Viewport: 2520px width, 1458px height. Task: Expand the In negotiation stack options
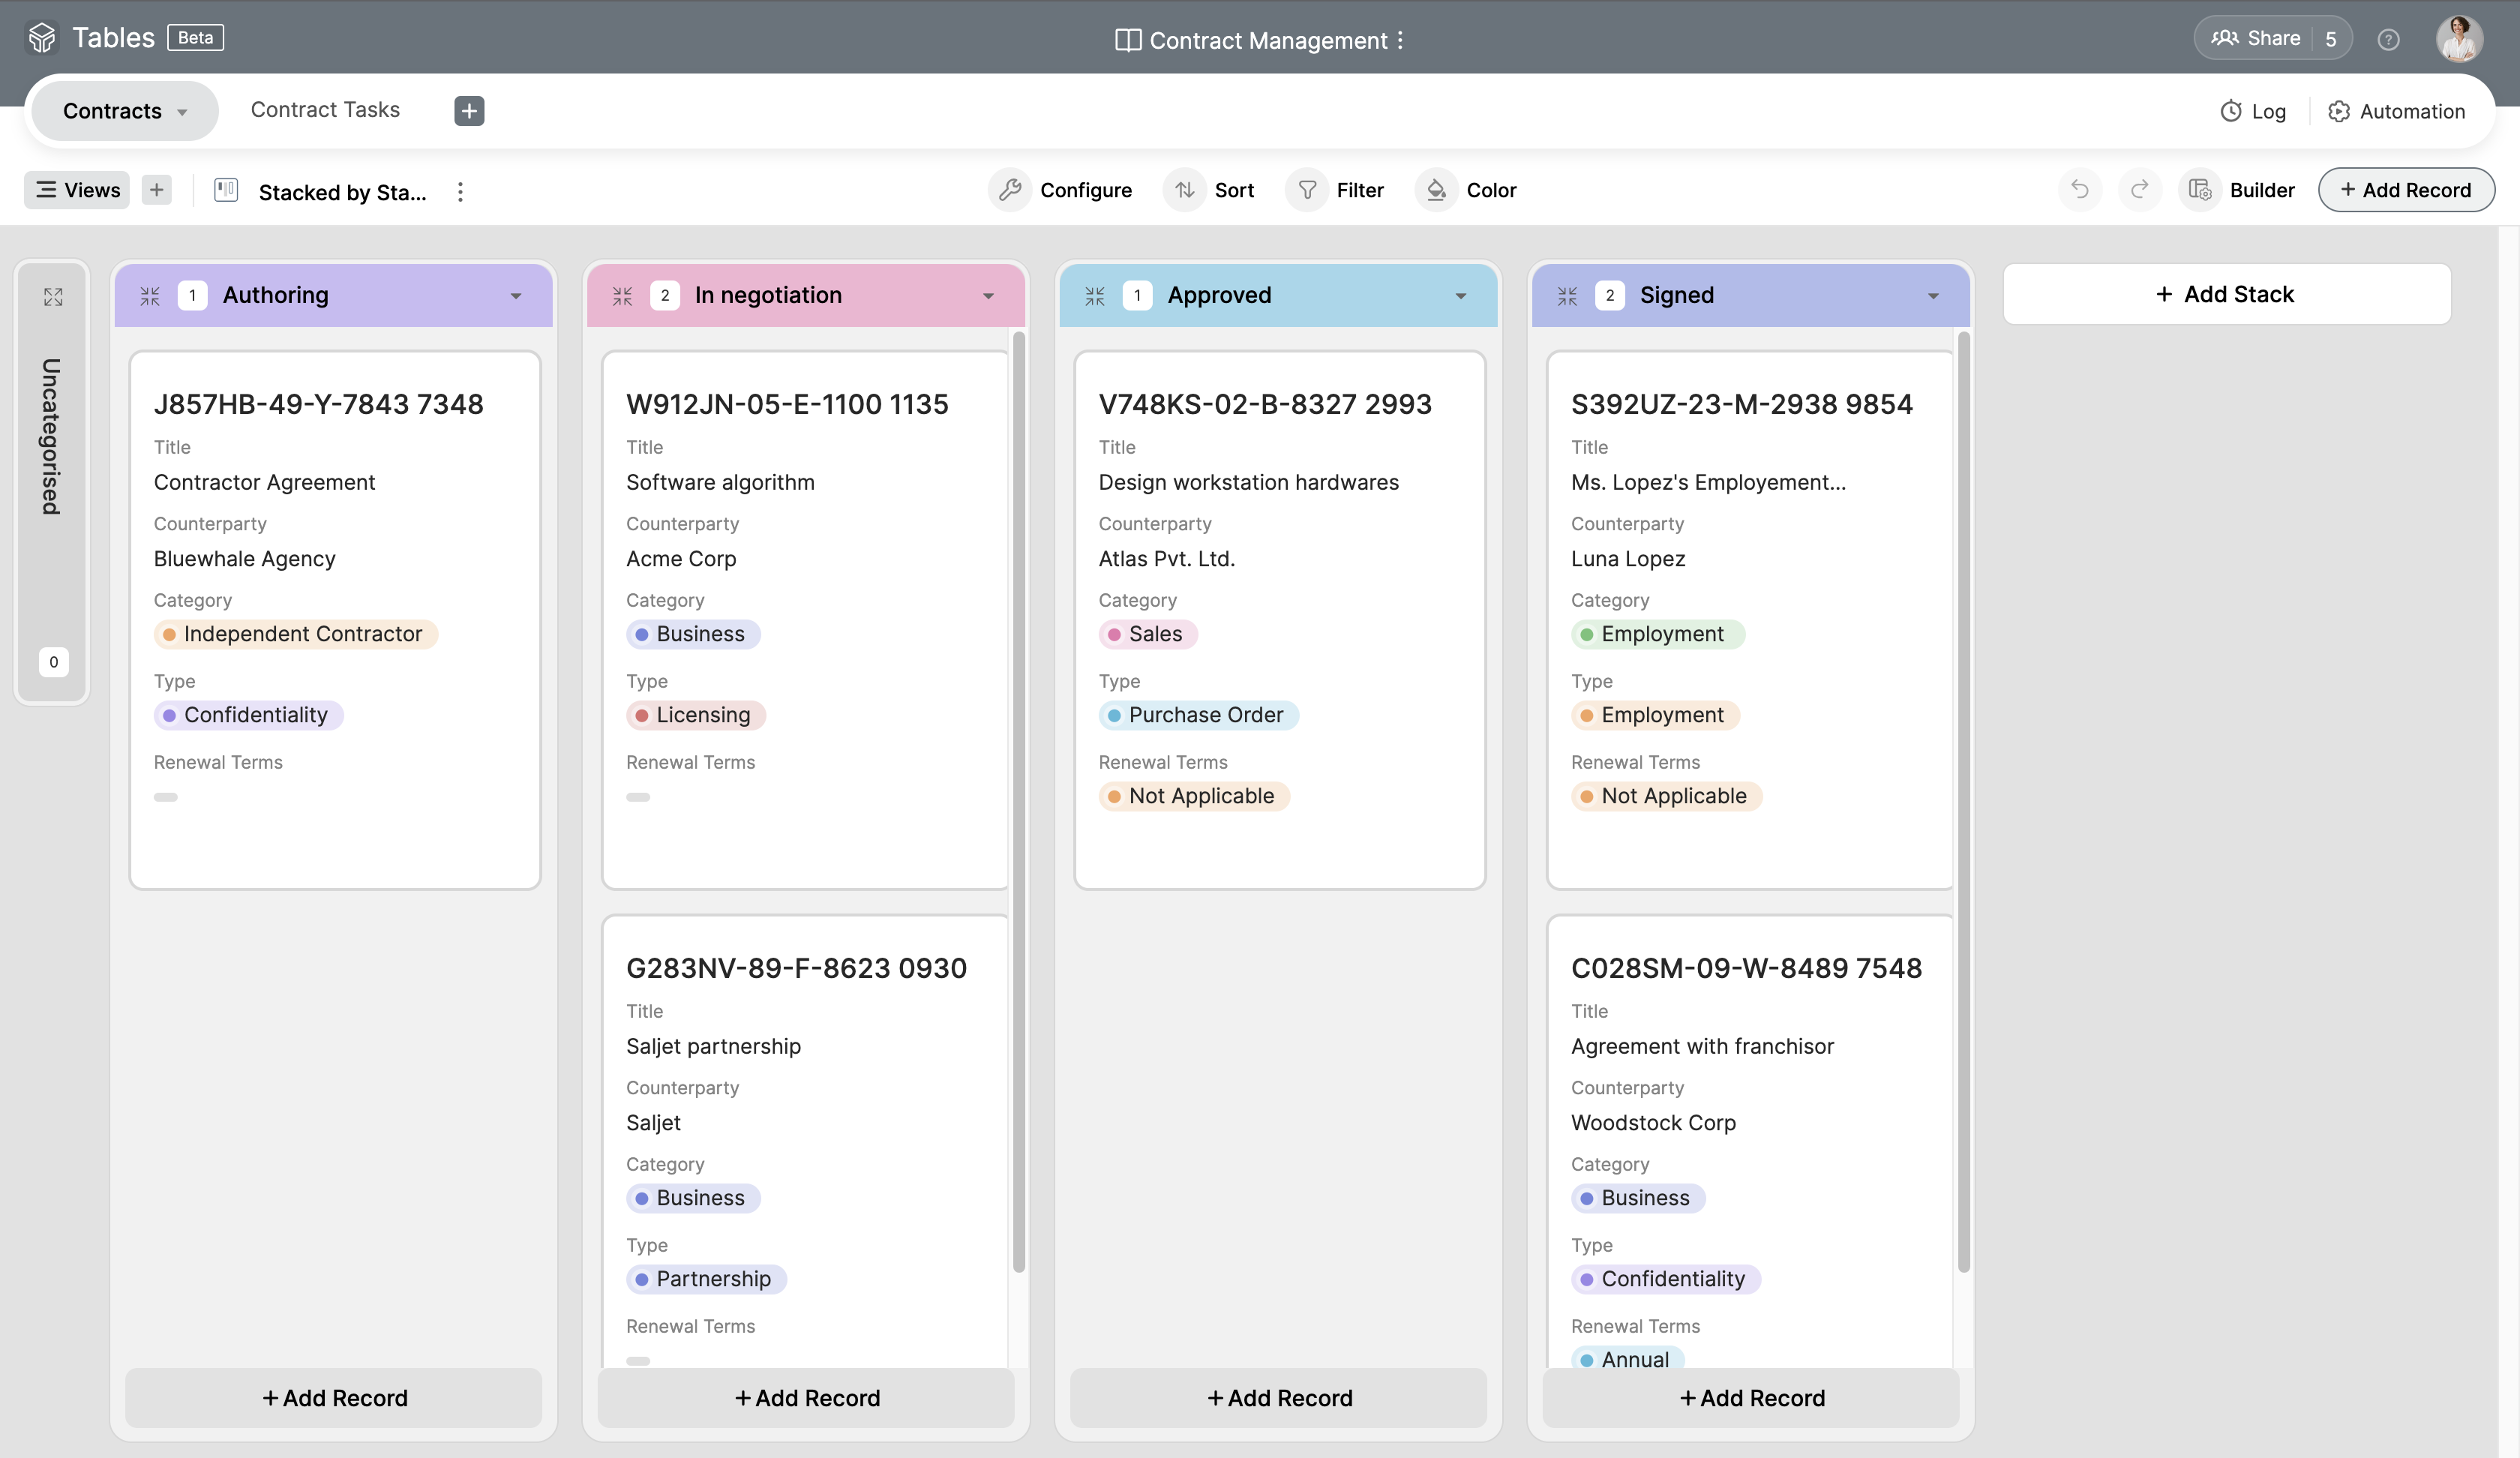point(989,295)
